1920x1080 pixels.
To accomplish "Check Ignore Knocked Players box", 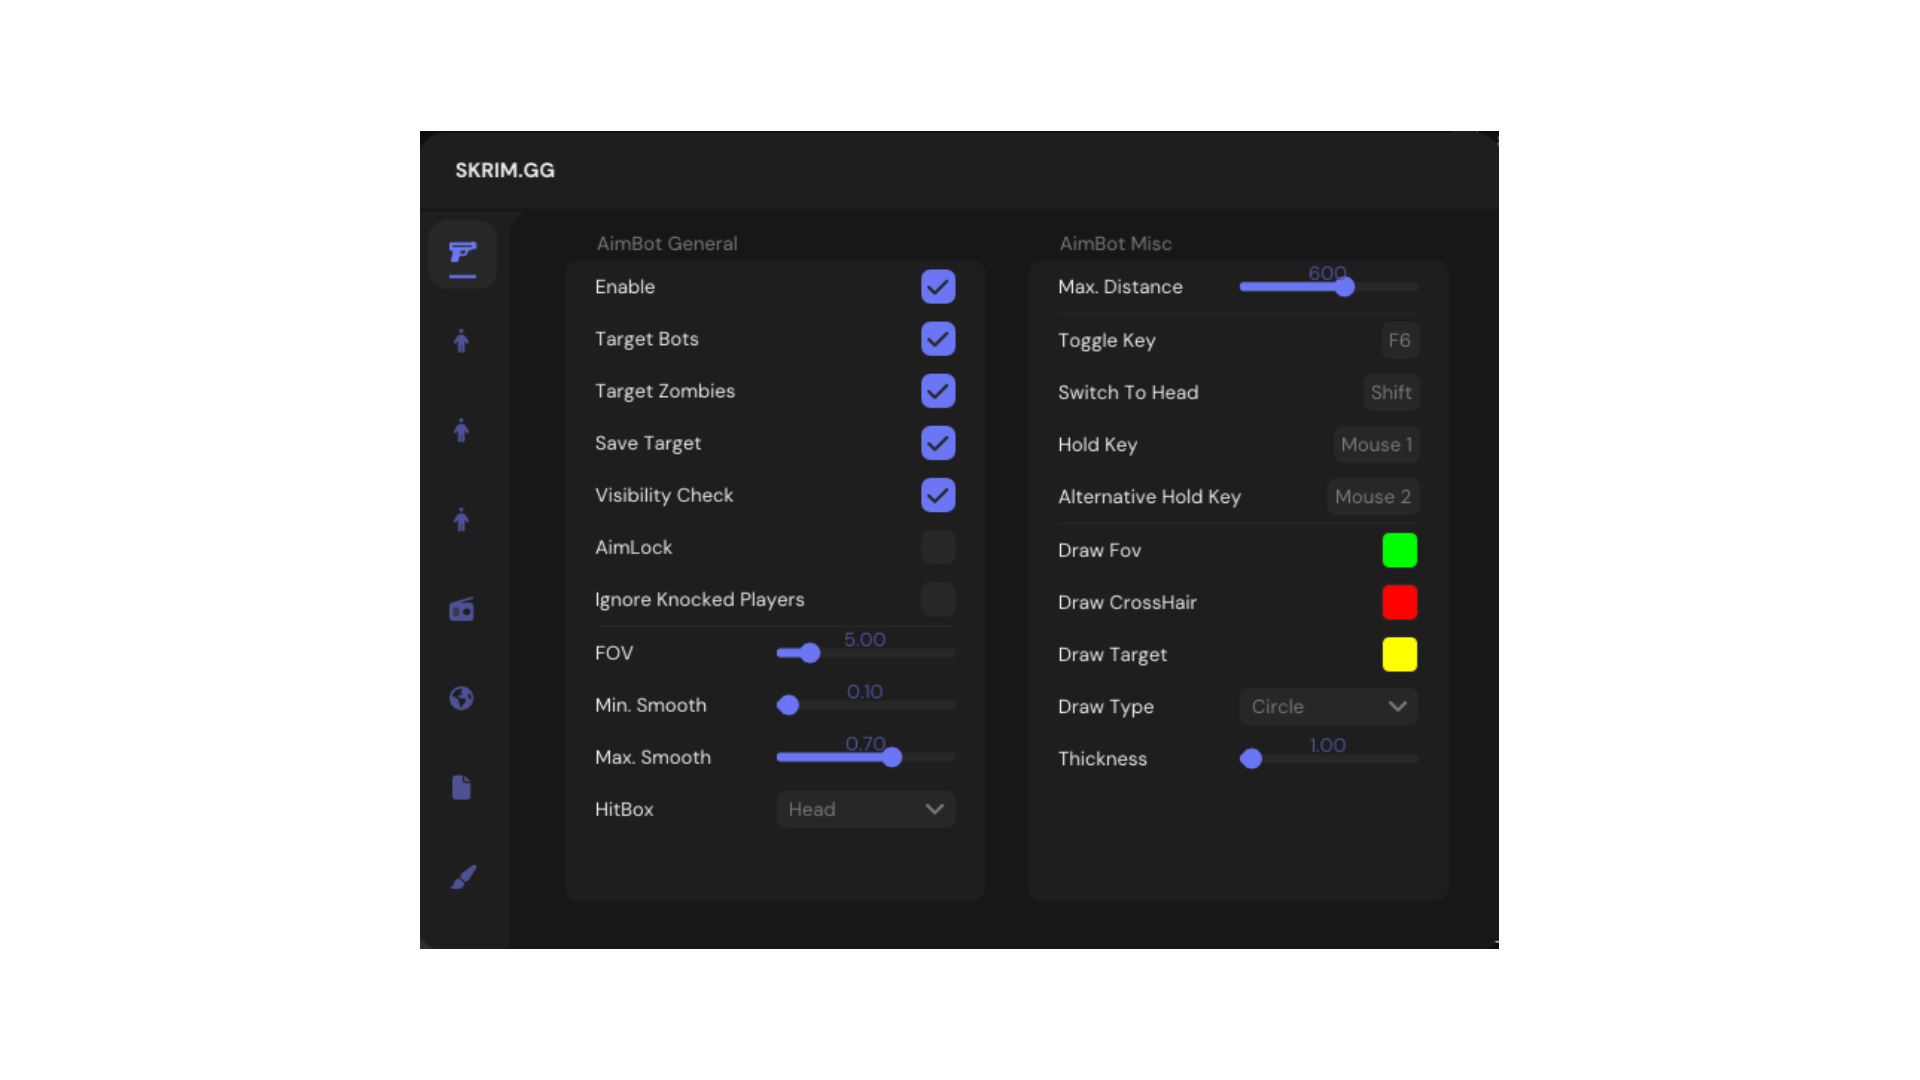I will (x=938, y=600).
